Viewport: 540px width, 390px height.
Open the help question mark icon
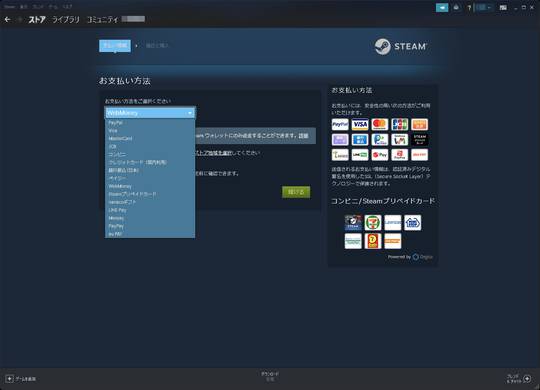[469, 8]
